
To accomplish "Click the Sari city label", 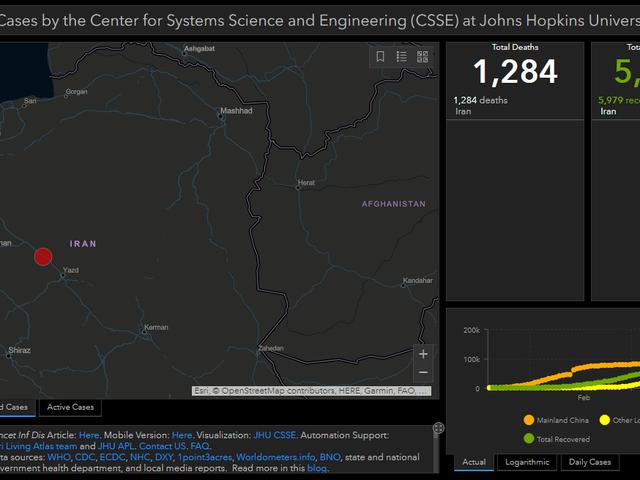I will 30,101.
